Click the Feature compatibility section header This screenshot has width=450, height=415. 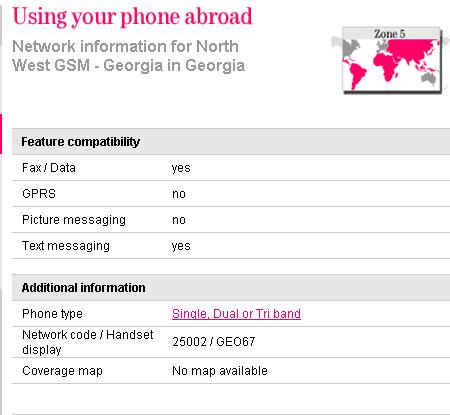(231, 142)
